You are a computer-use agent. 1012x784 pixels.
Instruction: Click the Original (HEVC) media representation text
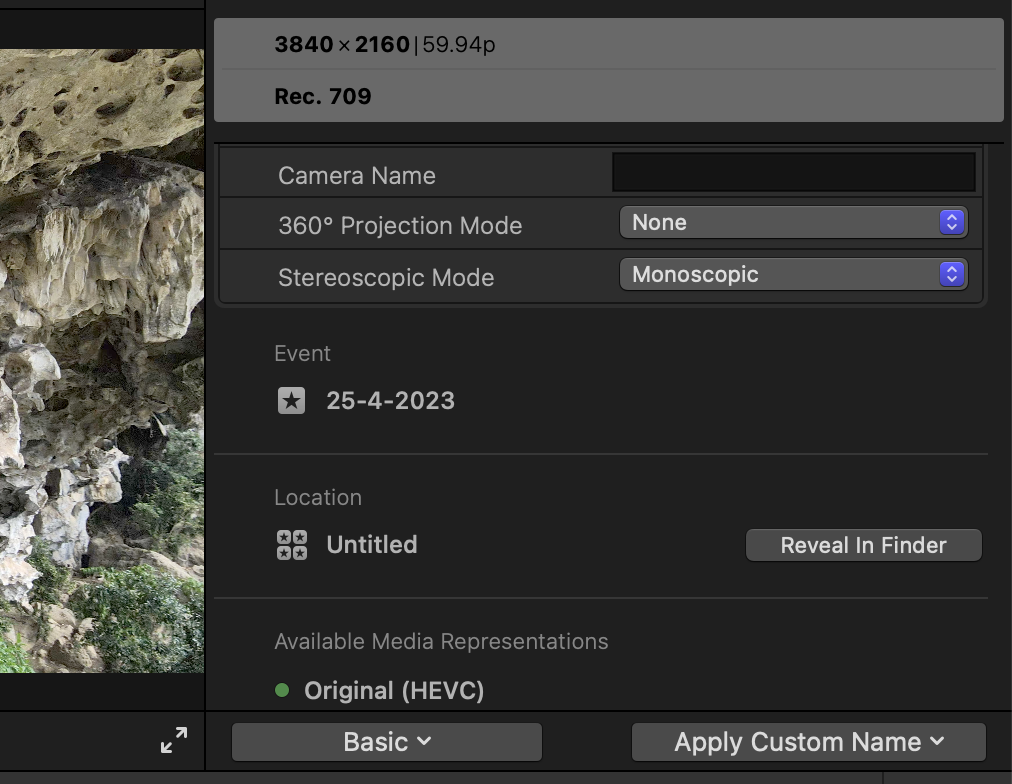pyautogui.click(x=394, y=691)
